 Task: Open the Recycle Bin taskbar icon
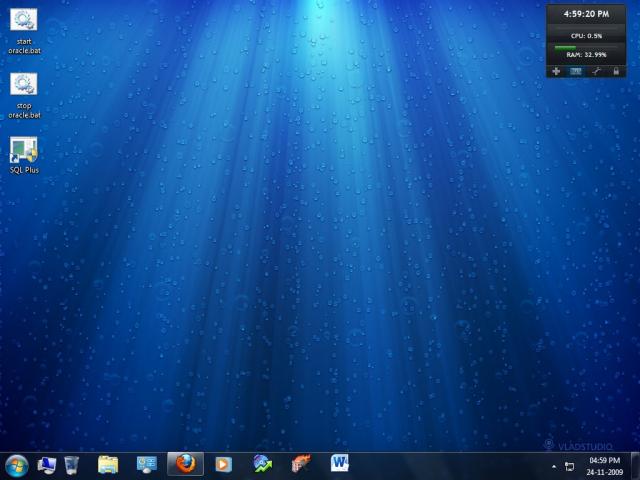(71, 465)
